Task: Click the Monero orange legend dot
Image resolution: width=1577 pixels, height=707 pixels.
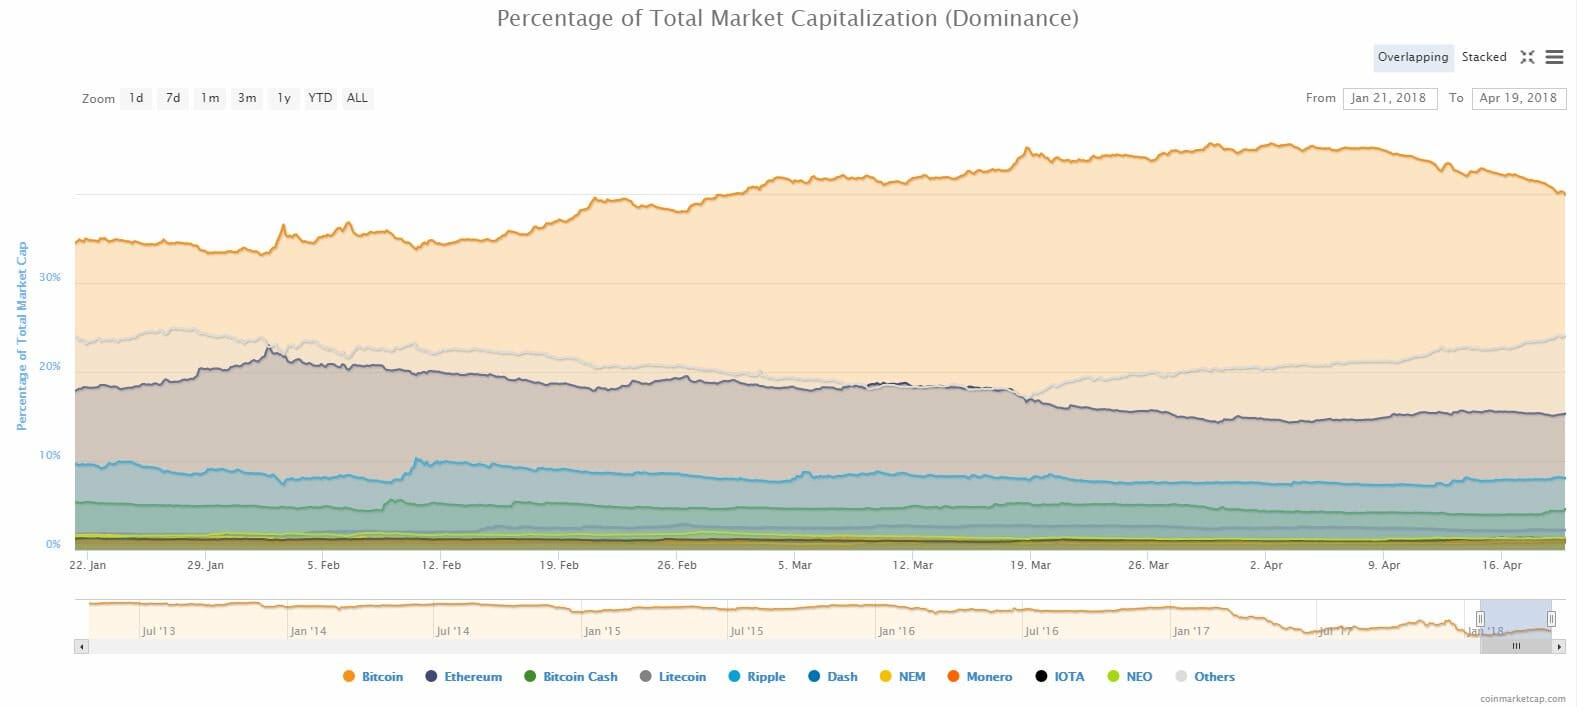Action: pos(954,677)
